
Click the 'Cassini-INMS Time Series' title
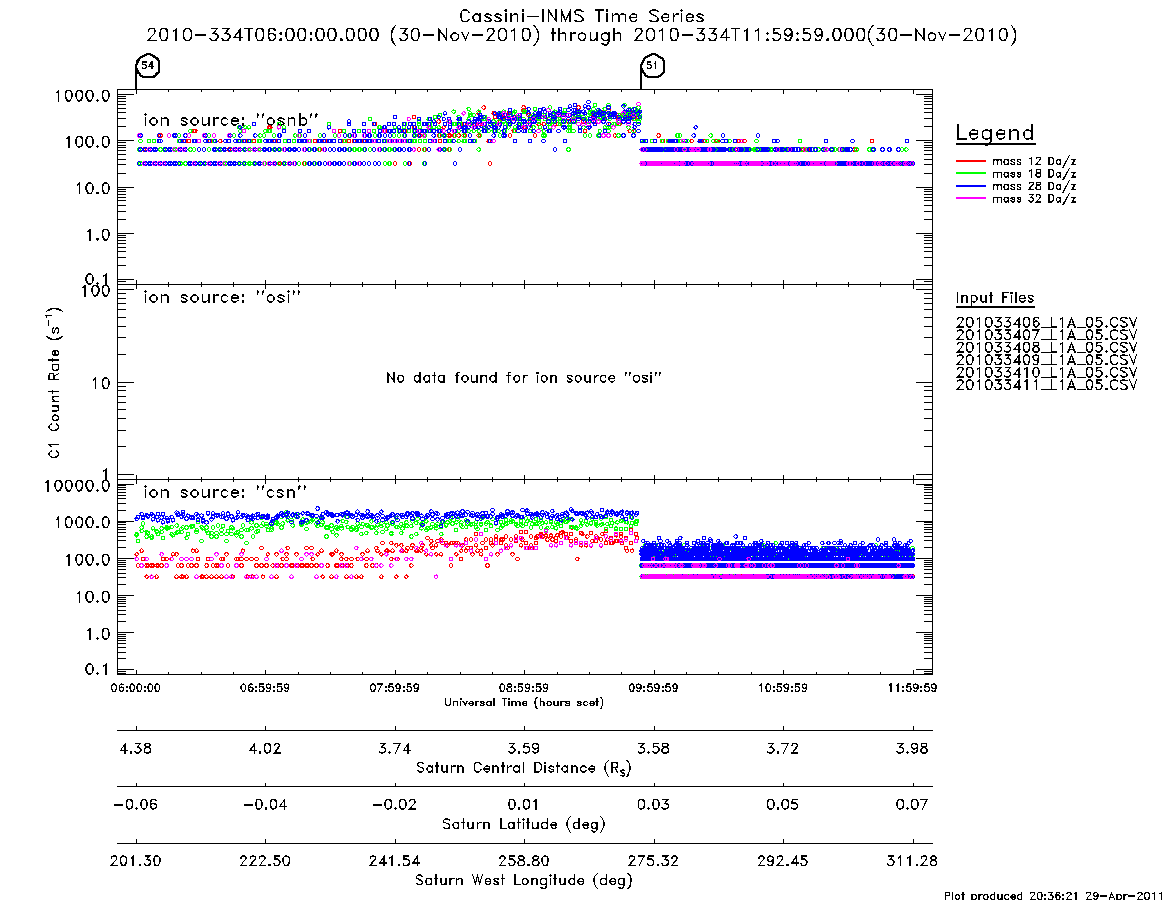(581, 16)
